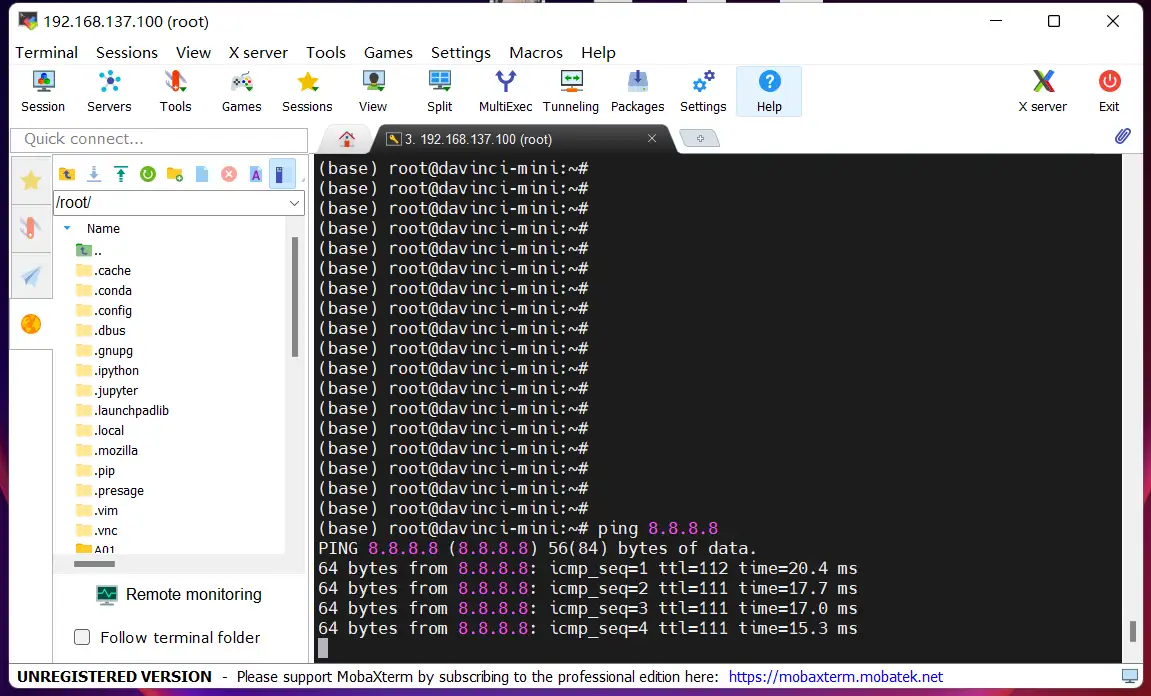Click the file list horizontal scrollbar
Viewport: 1151px width, 696px height.
click(x=94, y=564)
